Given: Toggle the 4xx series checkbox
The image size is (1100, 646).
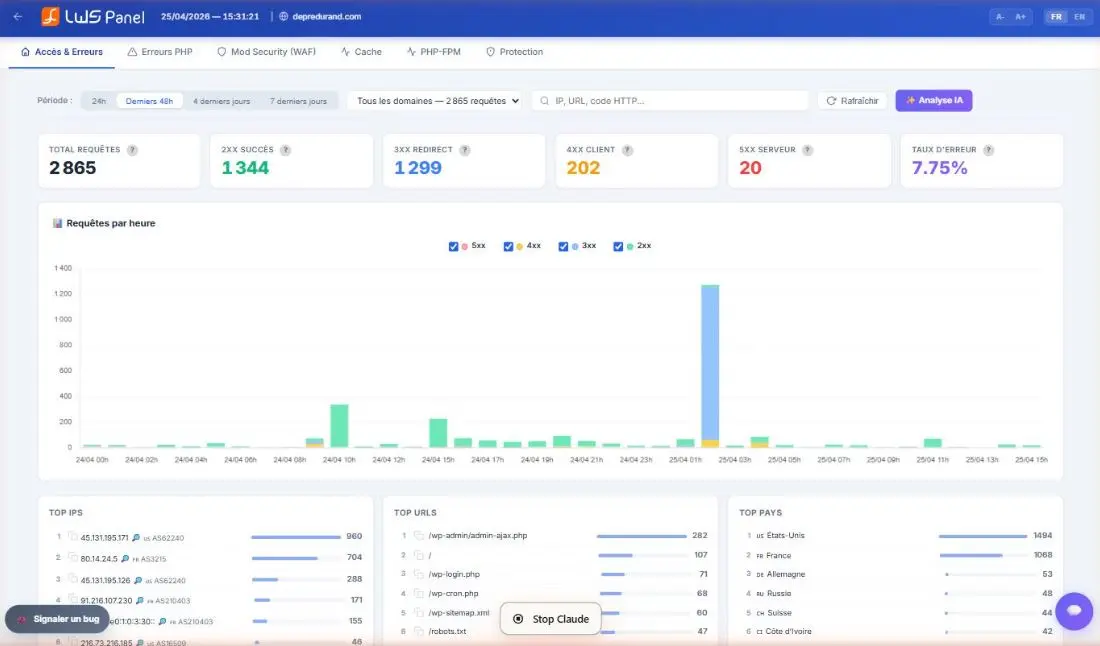Looking at the screenshot, I should 508,246.
